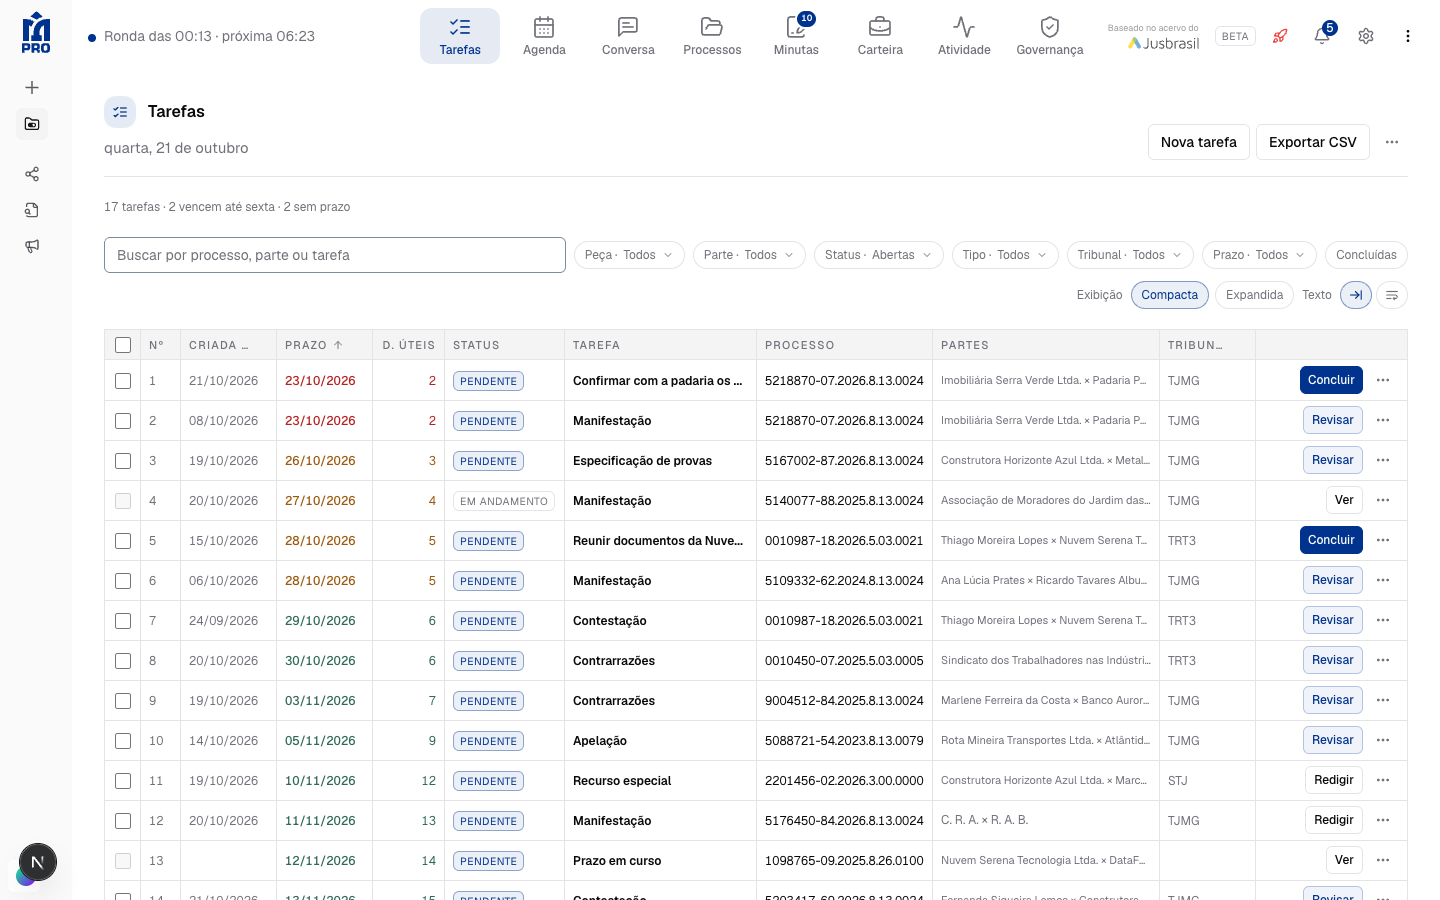Open the Tribunal filter dropdown
This screenshot has width=1440, height=900.
(1130, 255)
